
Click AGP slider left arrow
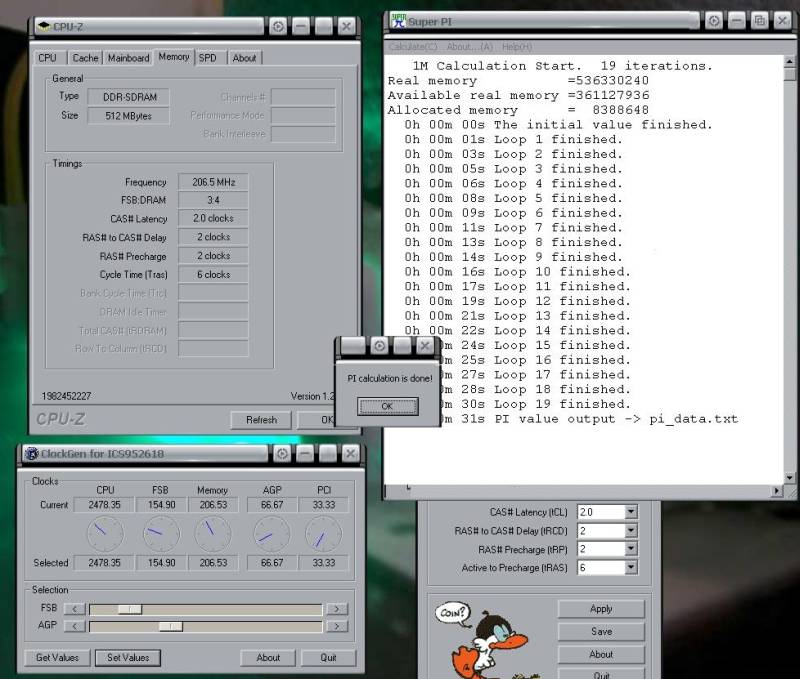coord(75,626)
